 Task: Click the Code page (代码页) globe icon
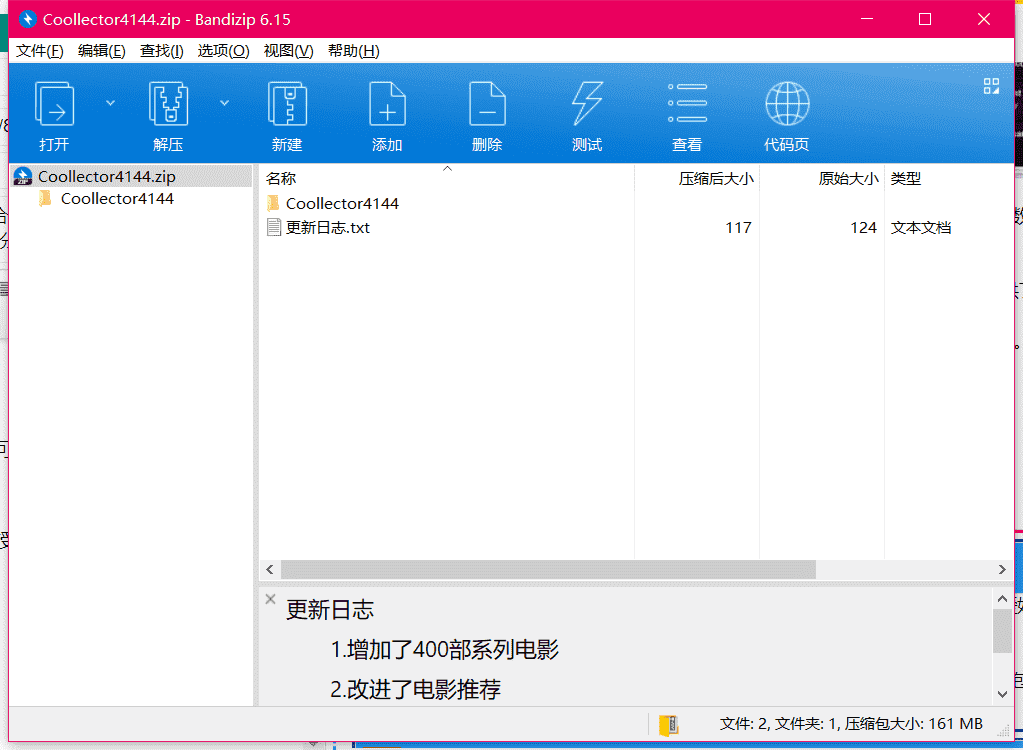tap(787, 103)
